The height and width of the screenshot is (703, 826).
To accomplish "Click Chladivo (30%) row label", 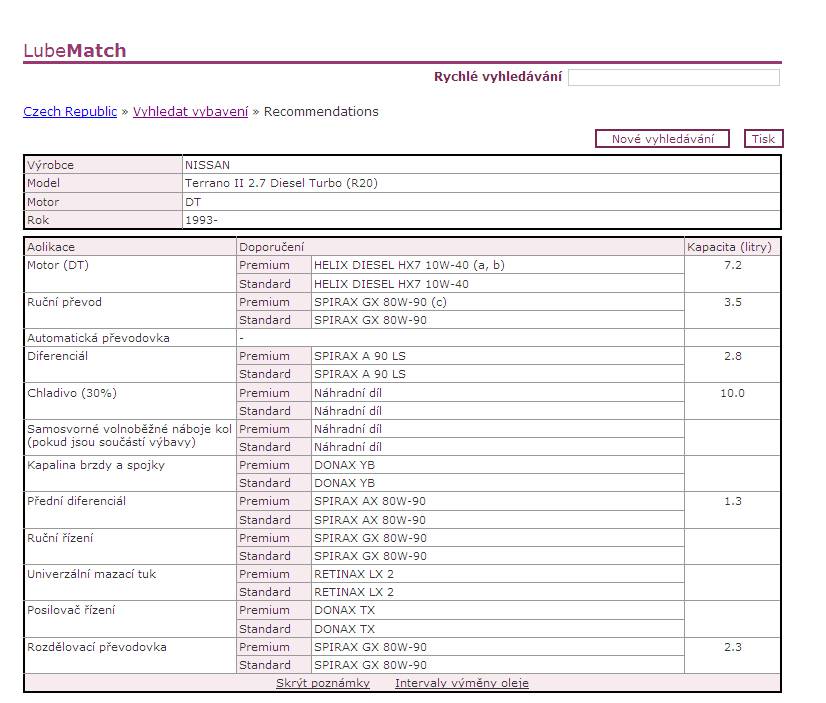I will pyautogui.click(x=72, y=393).
